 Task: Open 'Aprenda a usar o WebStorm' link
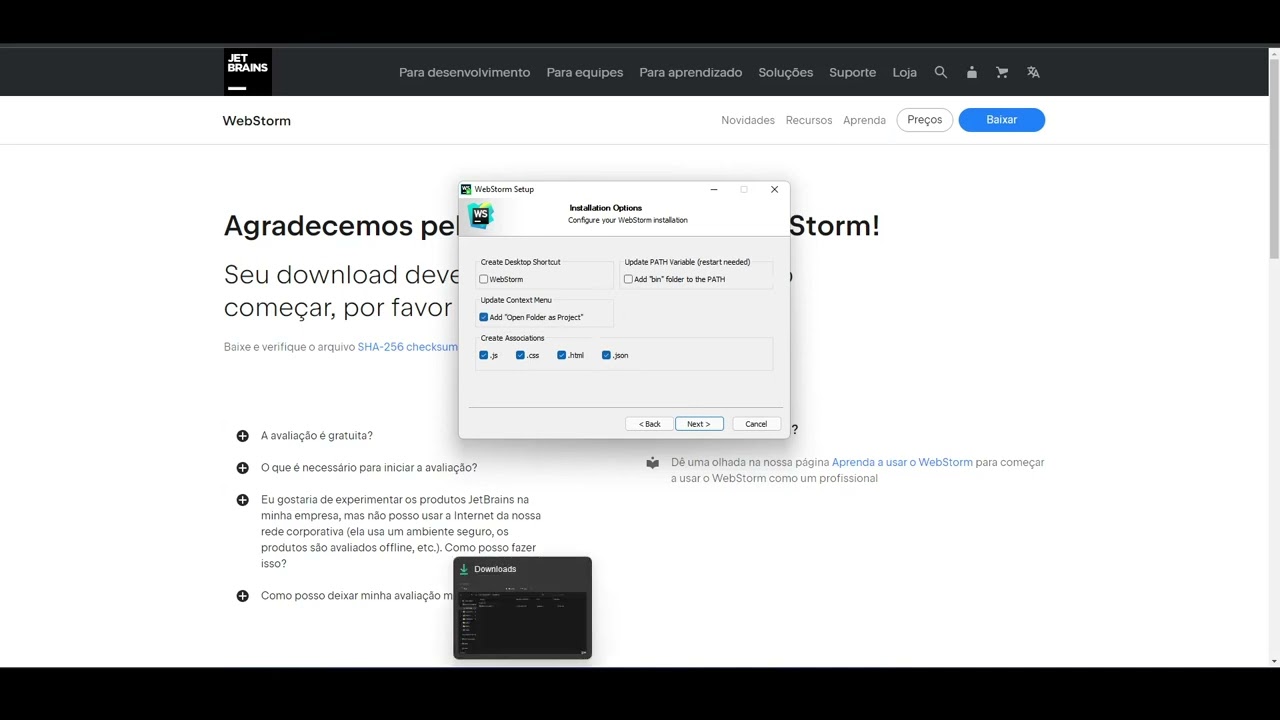[x=902, y=462]
